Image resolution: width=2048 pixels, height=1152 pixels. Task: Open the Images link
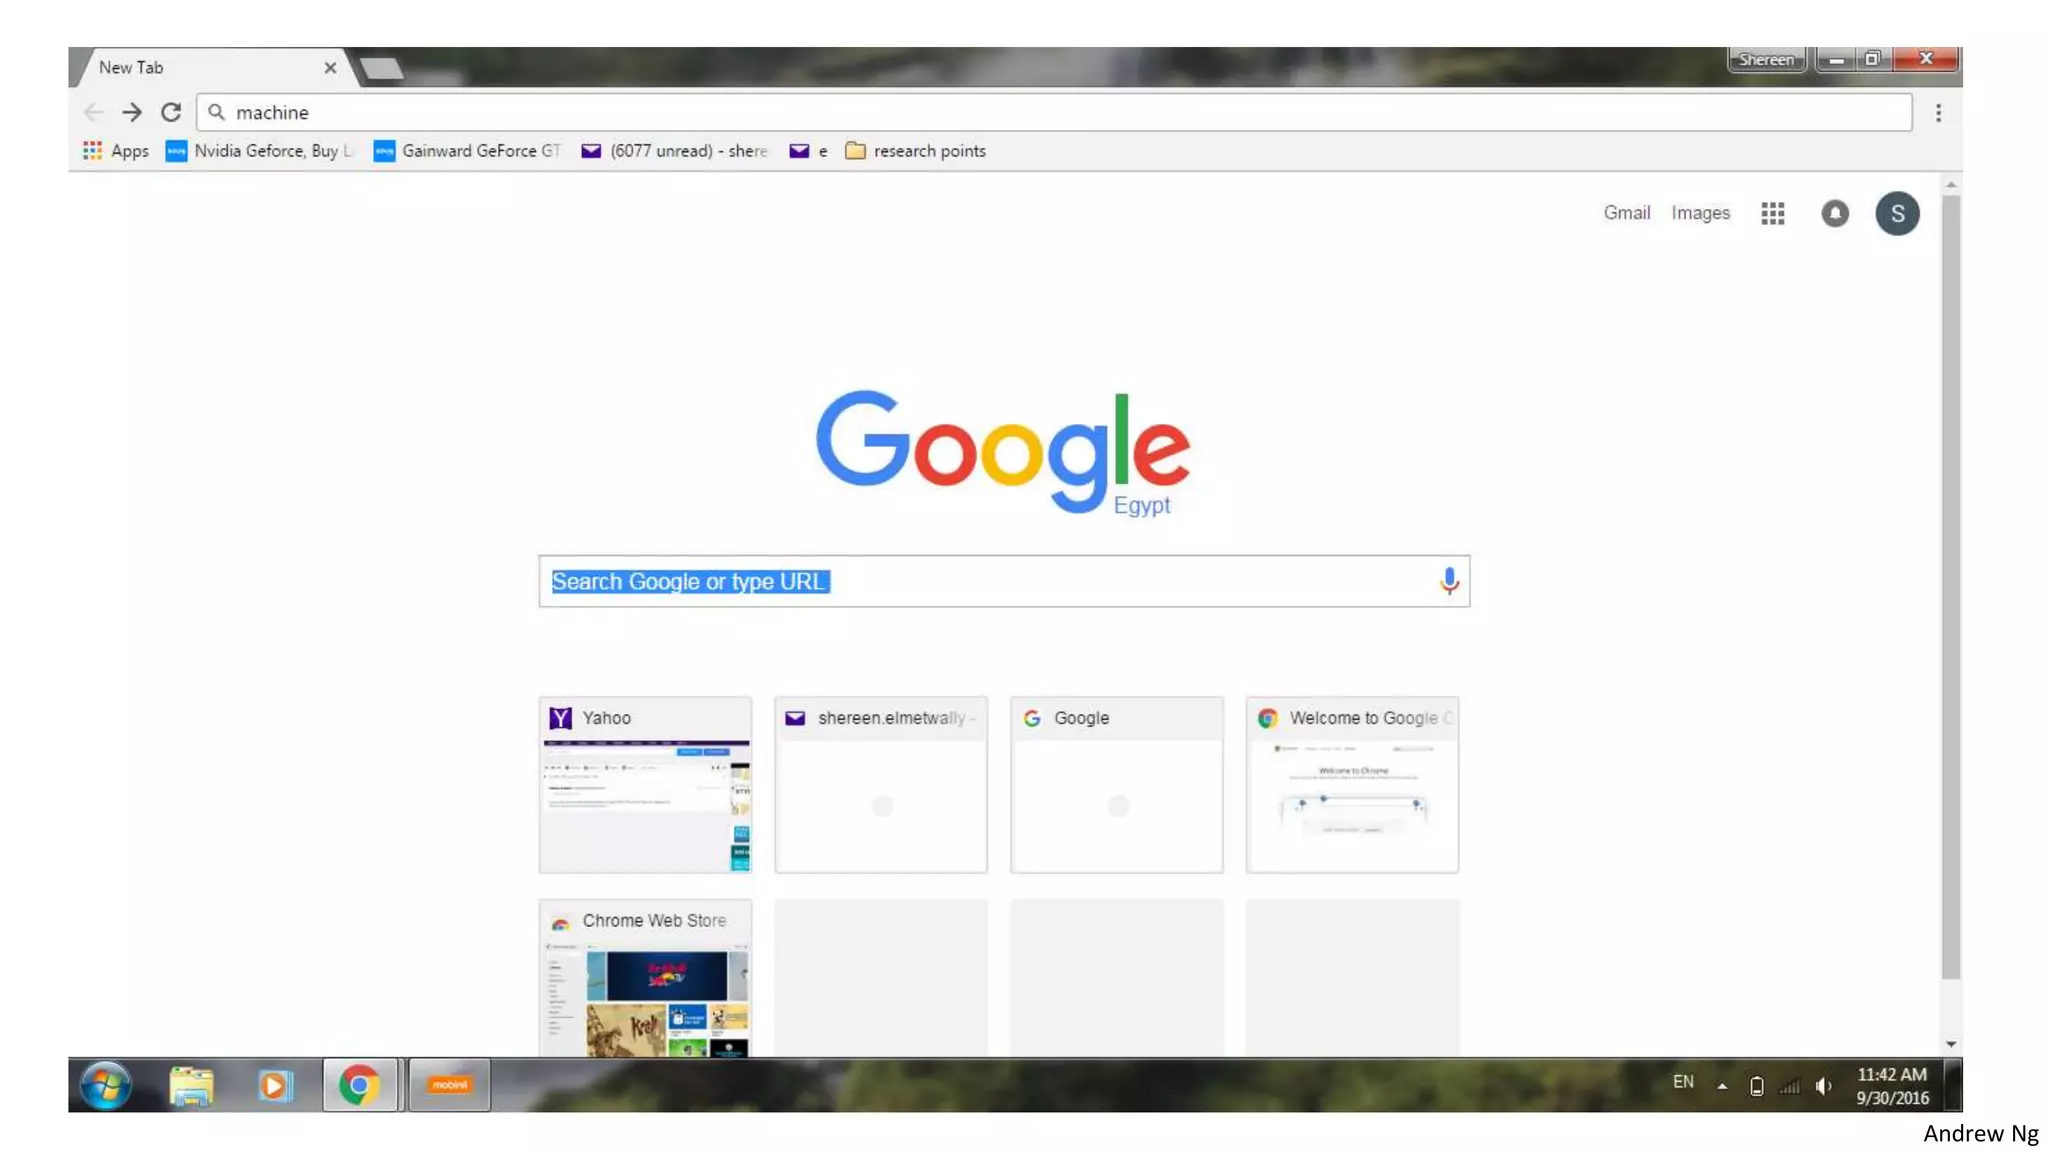(x=1700, y=213)
